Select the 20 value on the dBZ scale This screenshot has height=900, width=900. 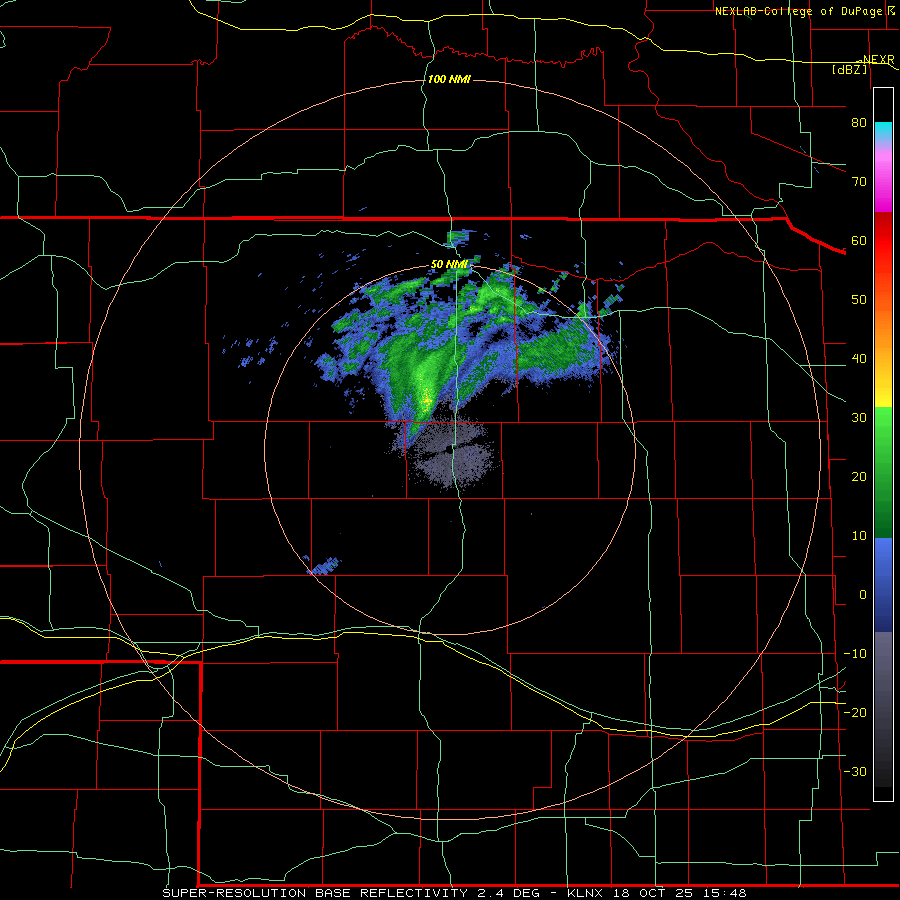859,476
